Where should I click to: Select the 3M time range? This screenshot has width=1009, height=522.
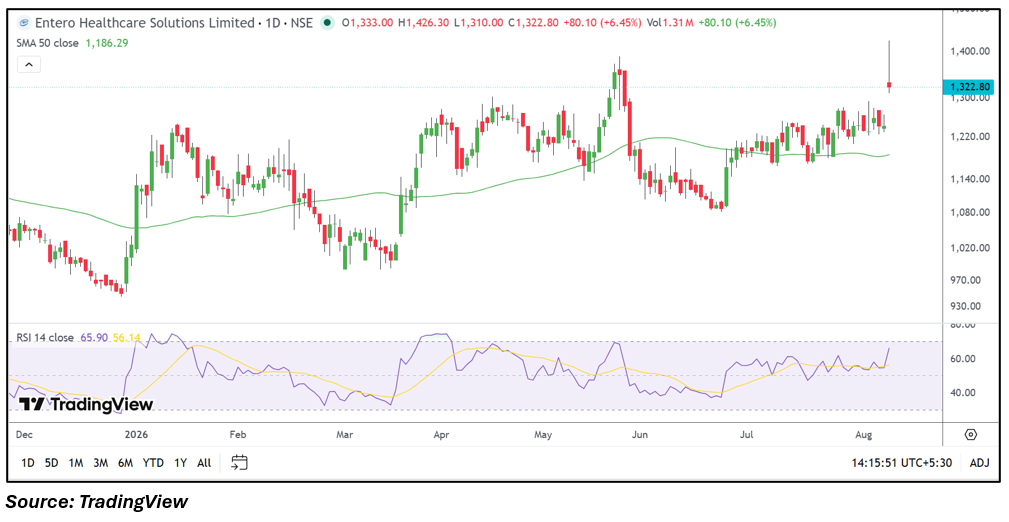tap(100, 463)
